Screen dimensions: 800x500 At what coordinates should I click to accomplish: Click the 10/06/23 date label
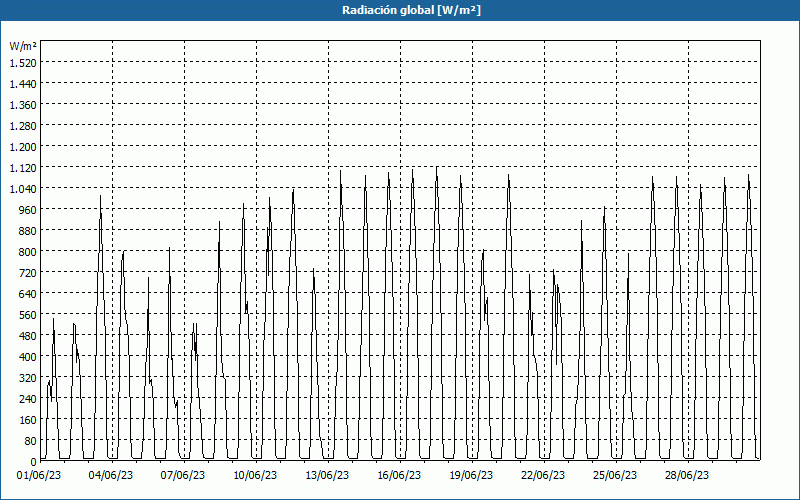click(x=255, y=476)
